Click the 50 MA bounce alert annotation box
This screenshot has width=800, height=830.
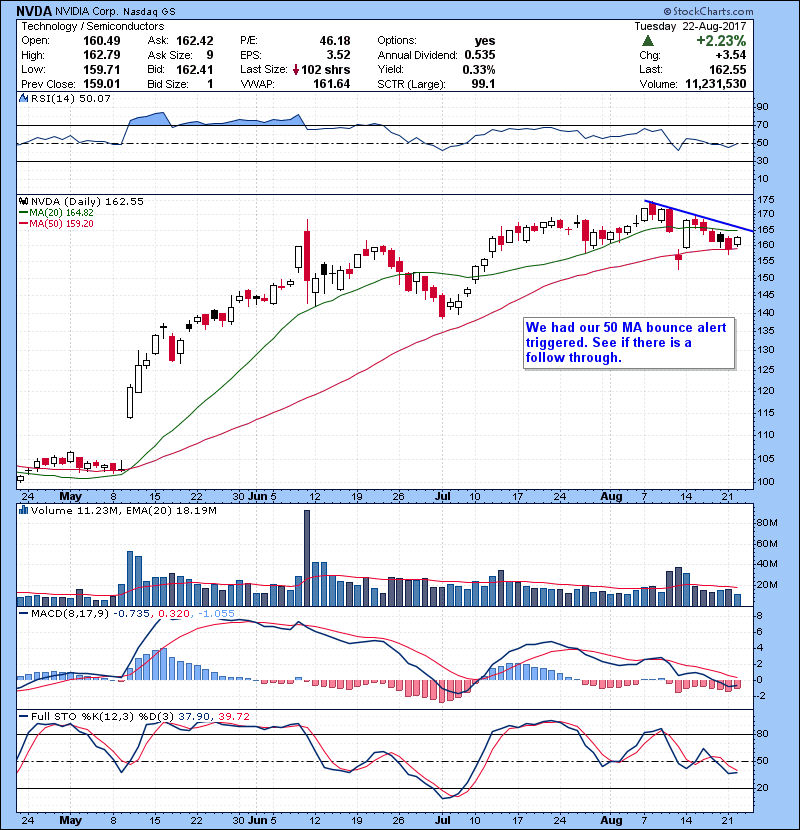click(629, 342)
